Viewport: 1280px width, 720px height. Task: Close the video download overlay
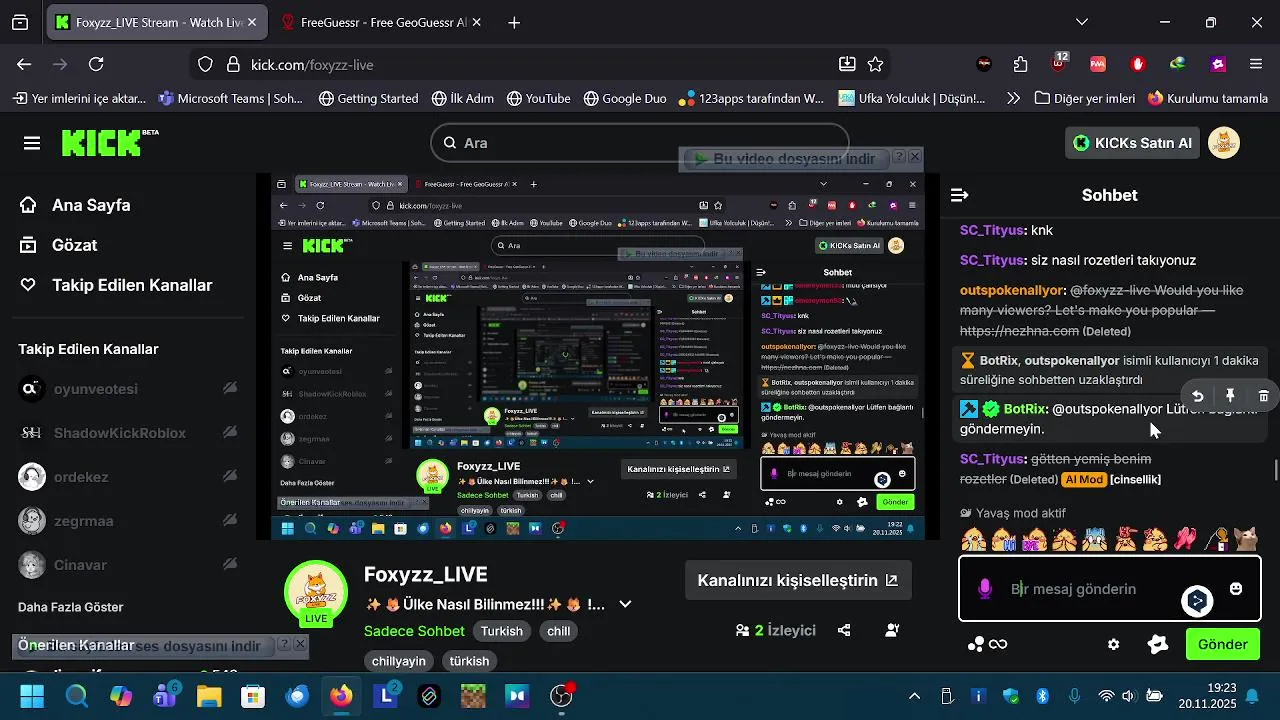(915, 157)
